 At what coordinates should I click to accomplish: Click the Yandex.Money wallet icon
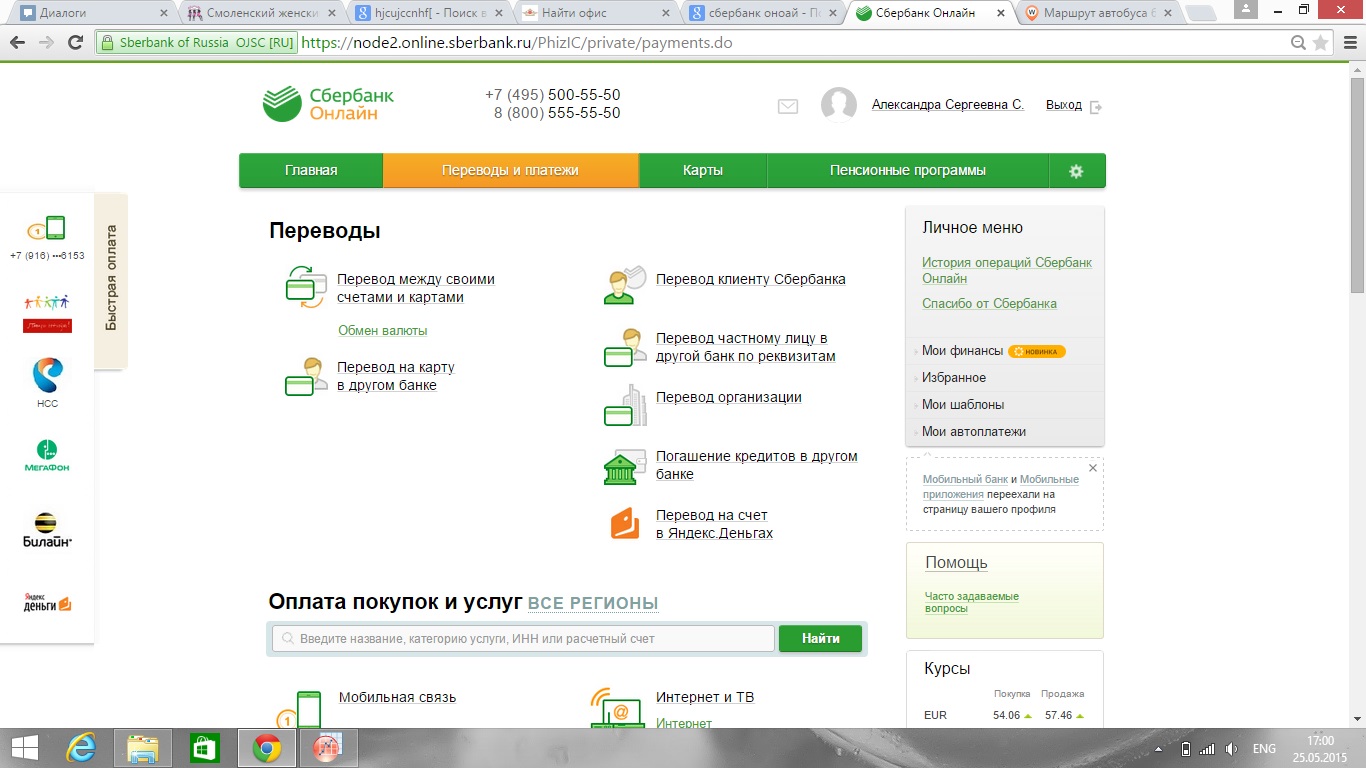pos(625,523)
